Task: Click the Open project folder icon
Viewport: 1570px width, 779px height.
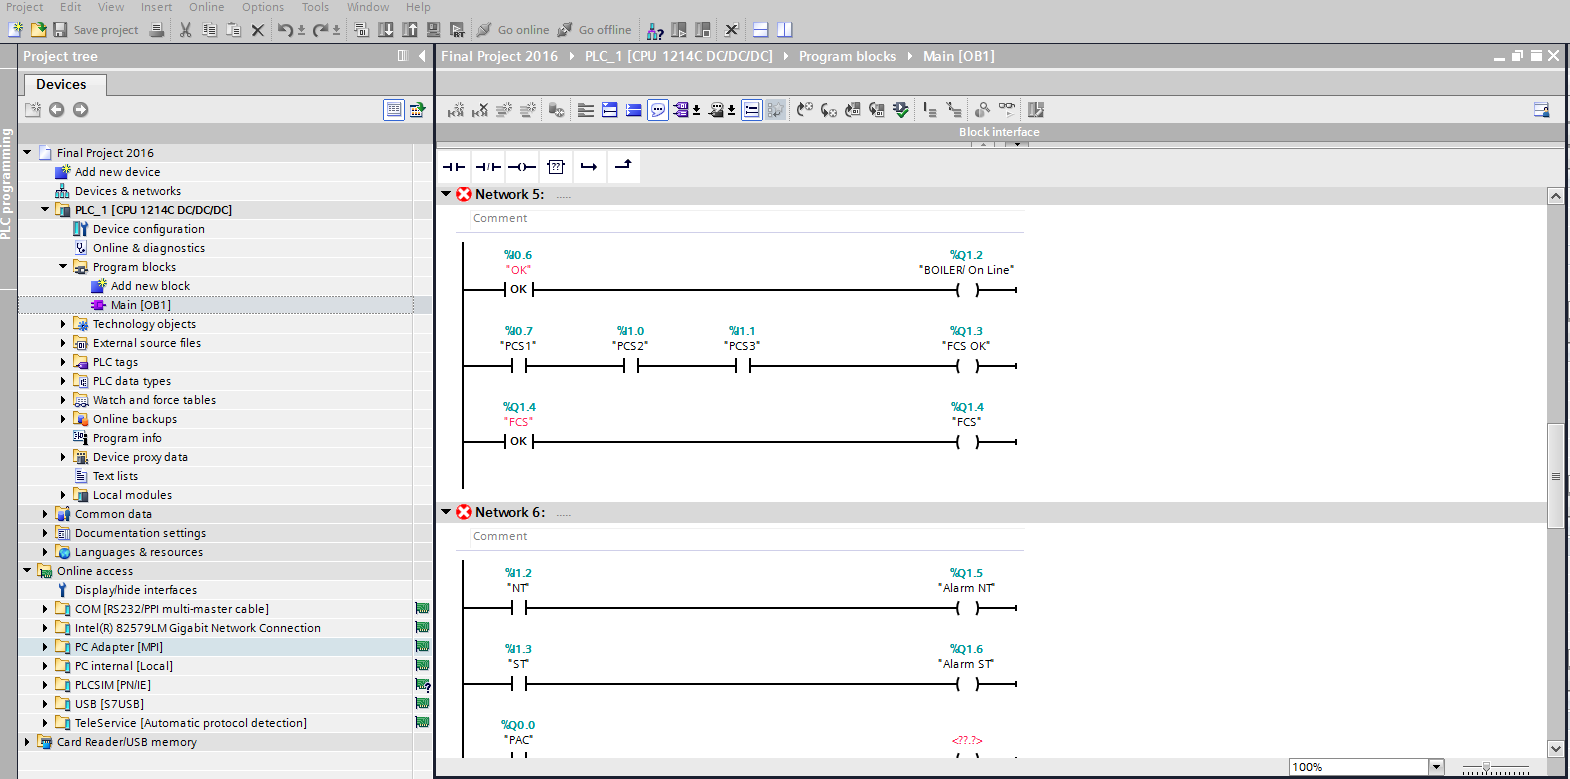Action: point(38,30)
